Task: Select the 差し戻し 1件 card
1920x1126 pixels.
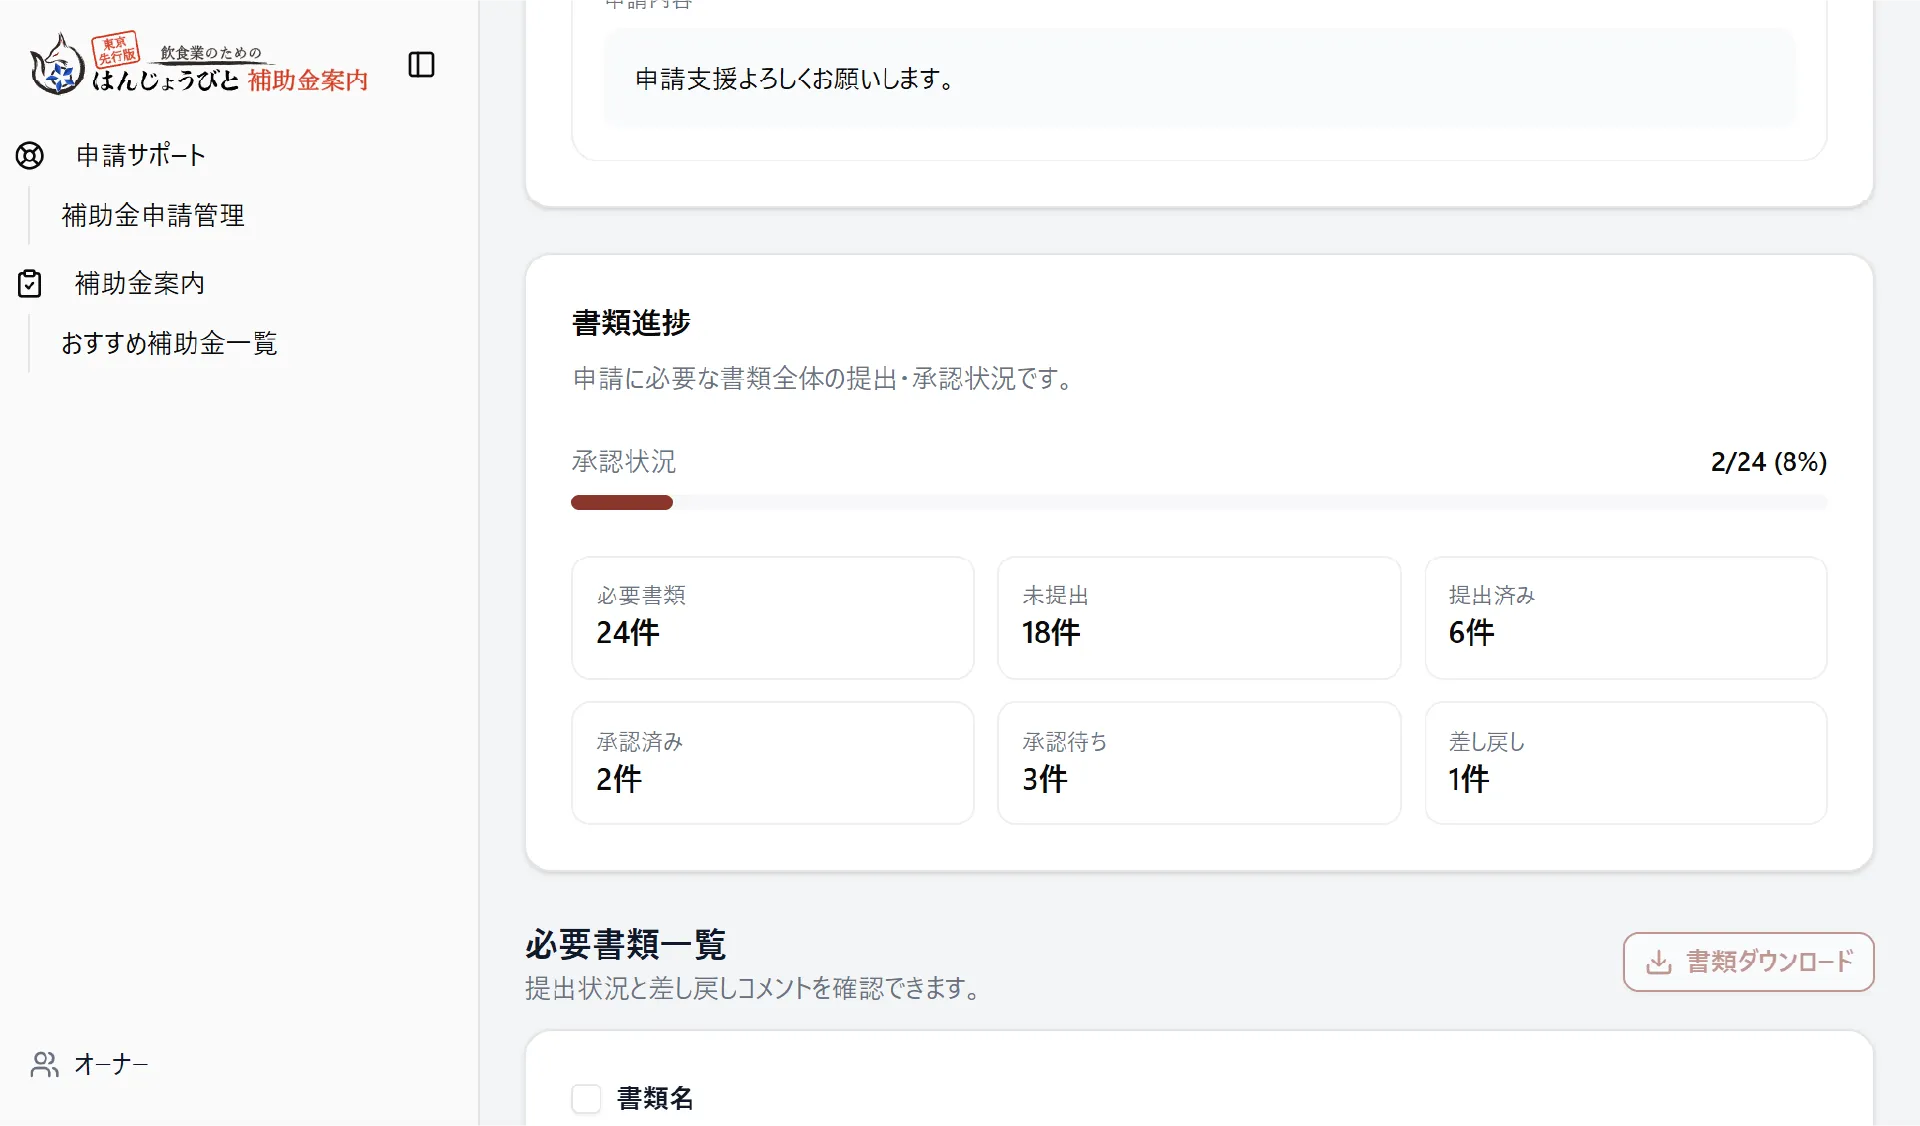Action: 1624,763
